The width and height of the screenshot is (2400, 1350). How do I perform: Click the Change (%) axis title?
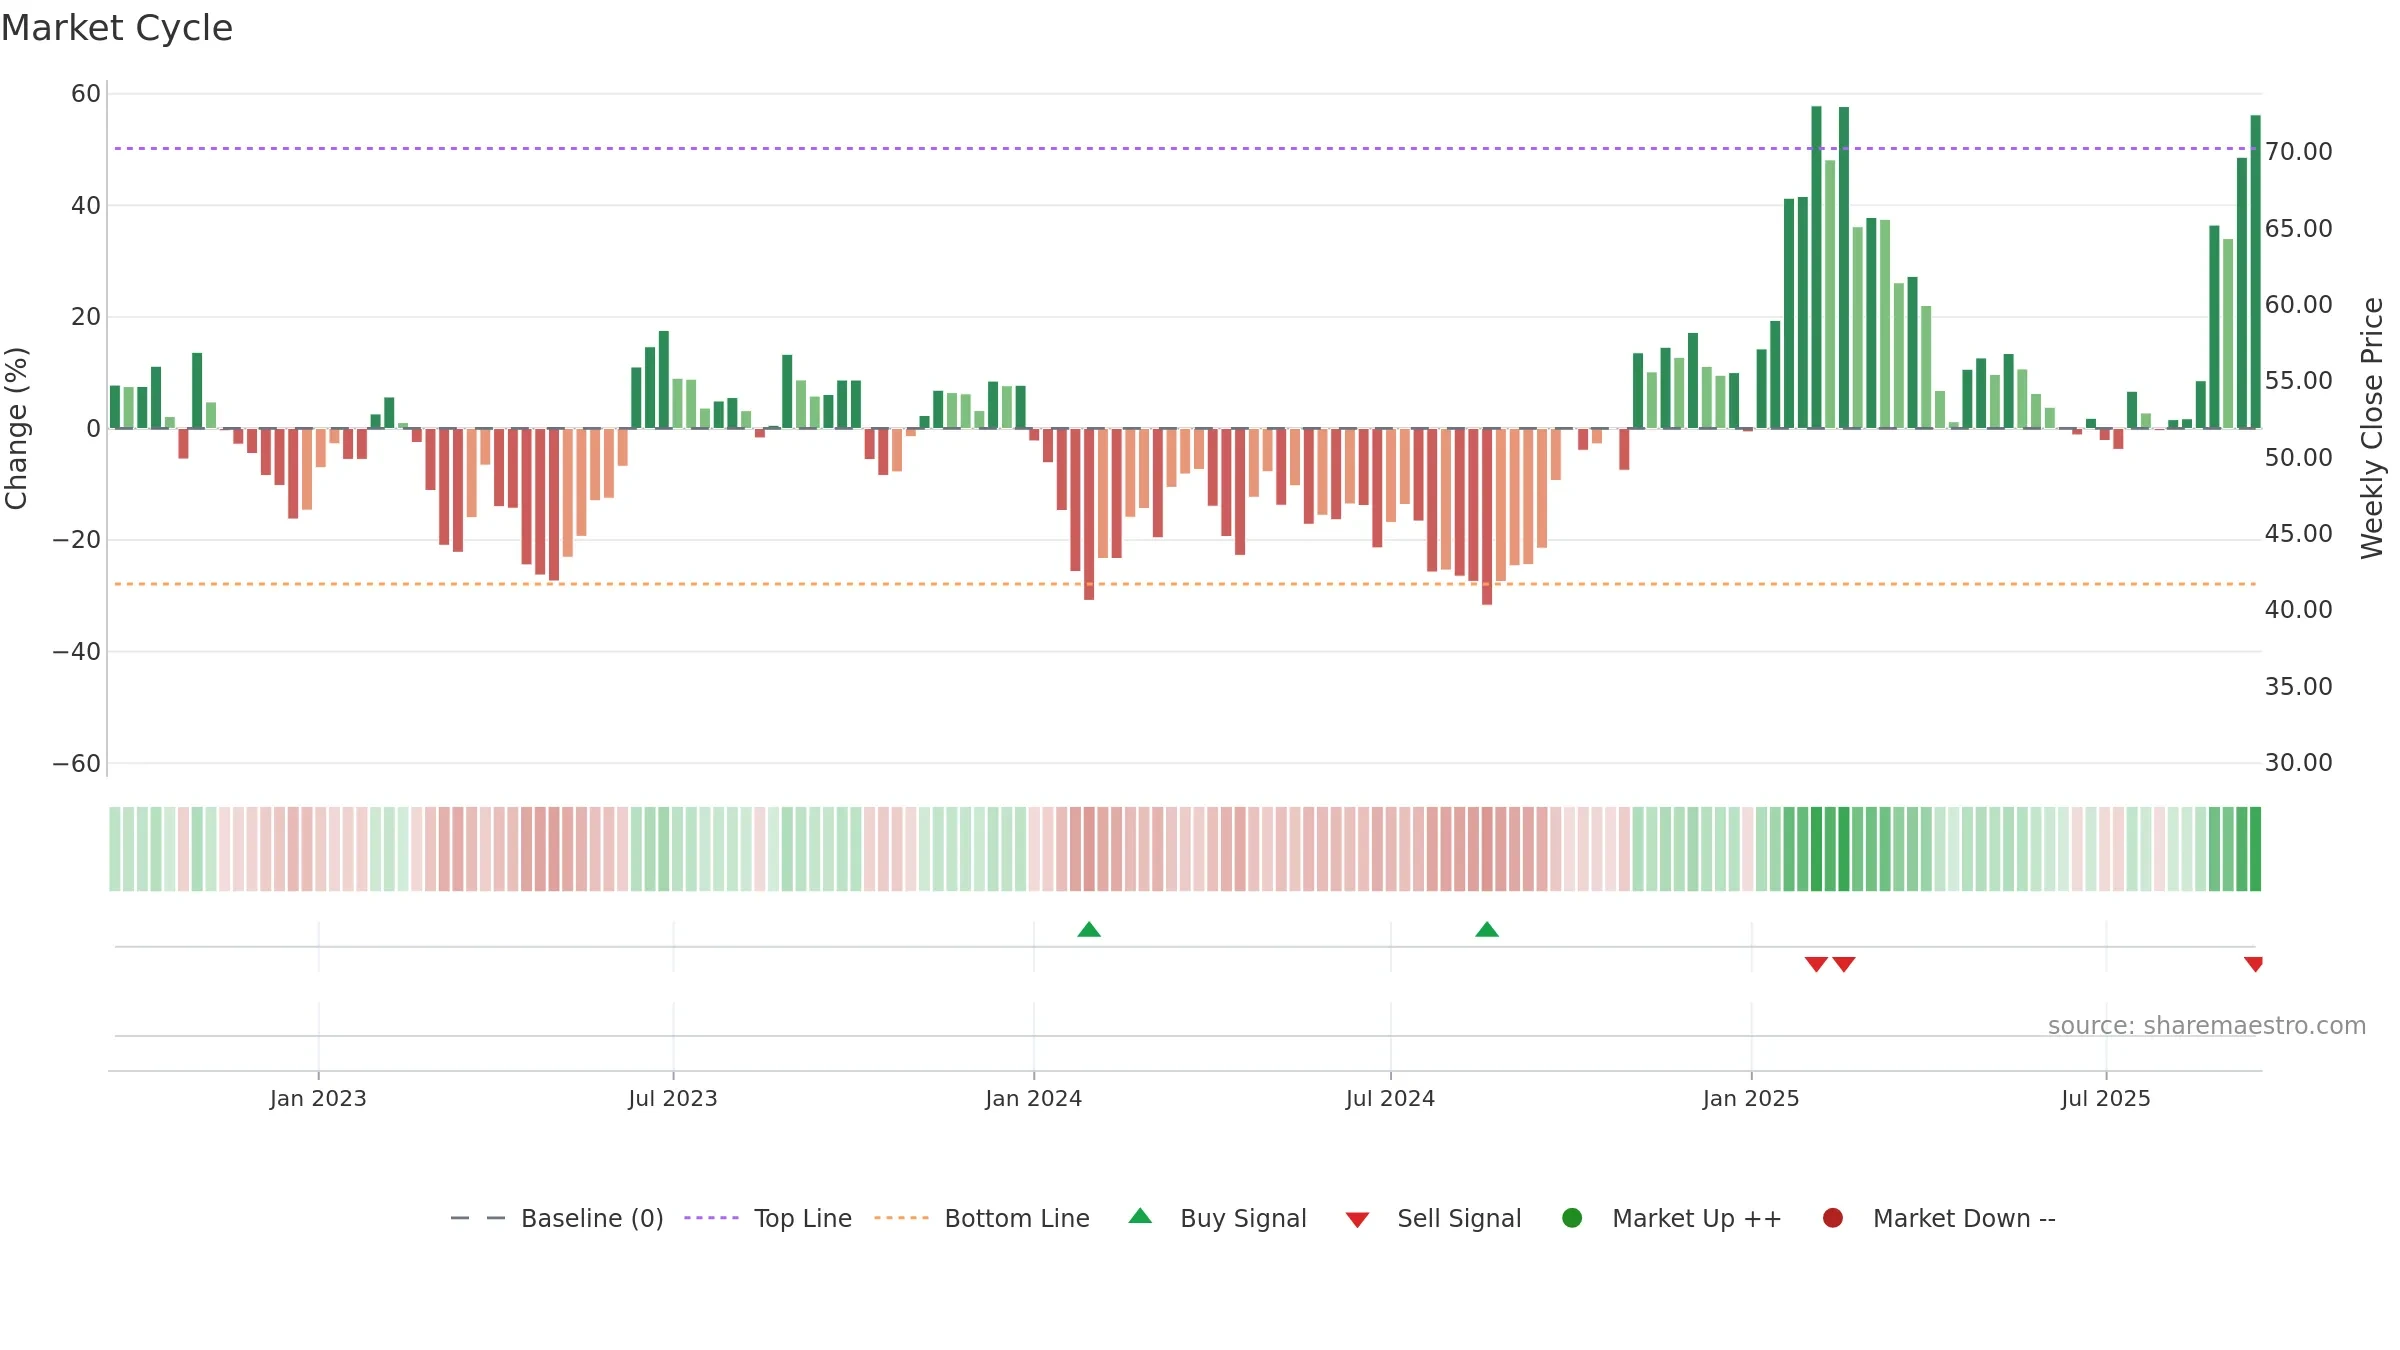coord(16,428)
